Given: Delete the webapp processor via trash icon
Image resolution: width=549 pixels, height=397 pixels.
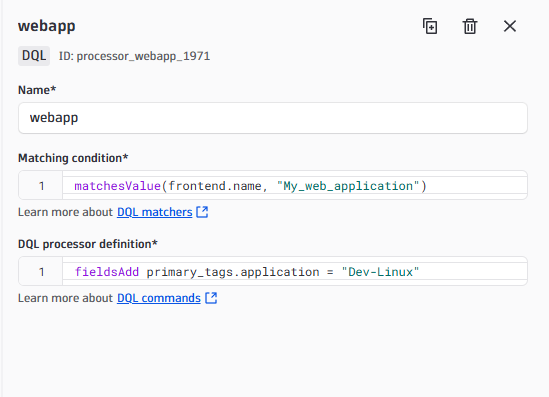Looking at the screenshot, I should 470,26.
